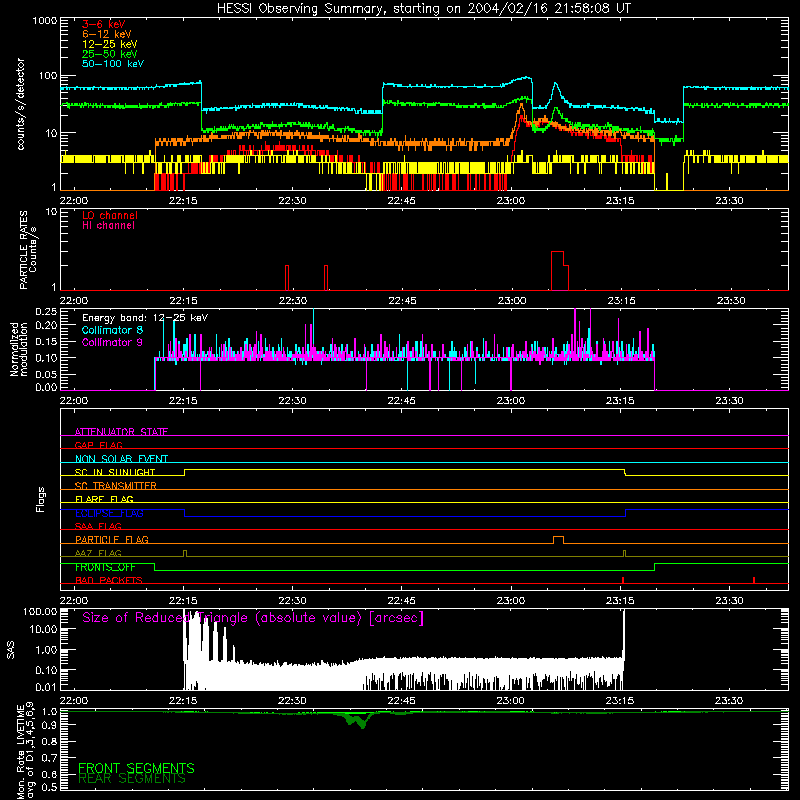Click the SC TRANSMITTER flag label
The width and height of the screenshot is (800, 800).
point(116,486)
